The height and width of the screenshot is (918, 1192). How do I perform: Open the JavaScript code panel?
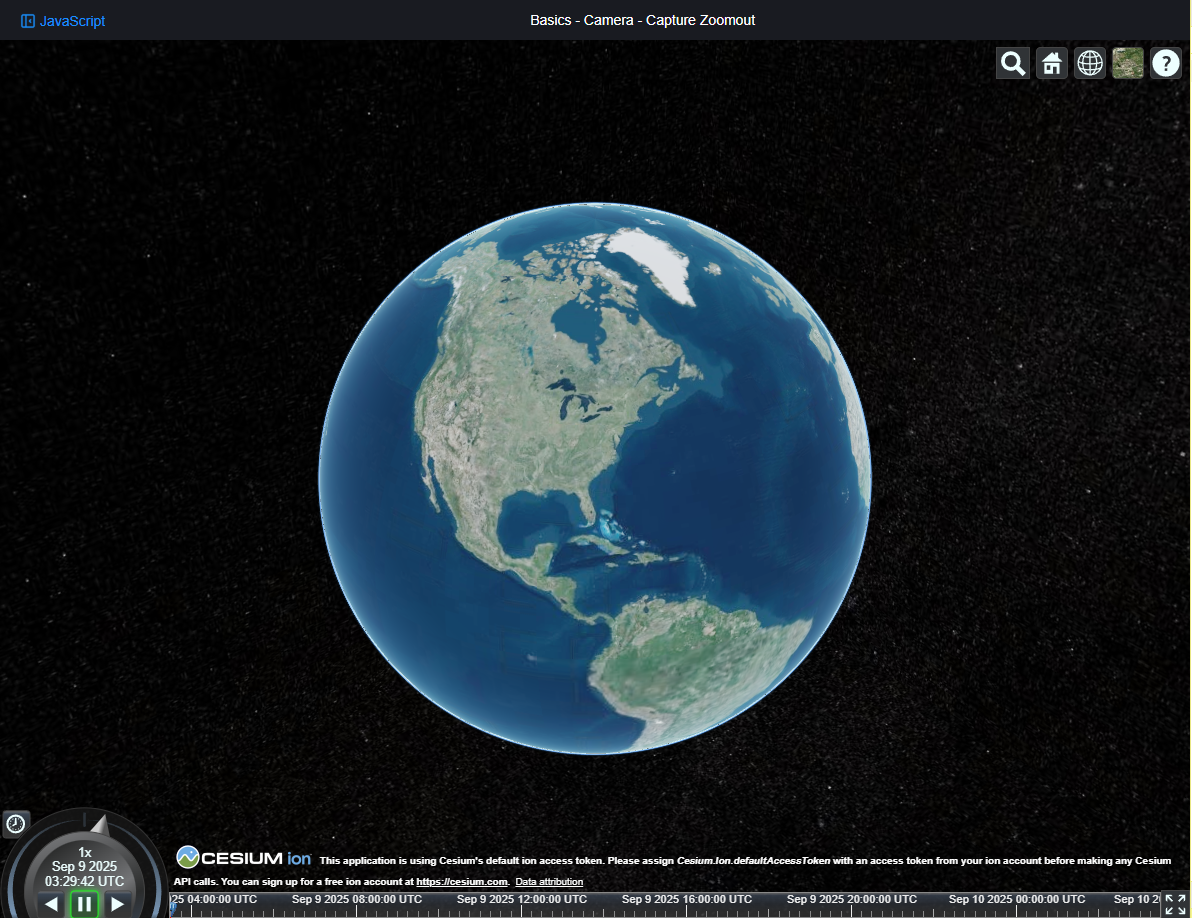[x=62, y=21]
